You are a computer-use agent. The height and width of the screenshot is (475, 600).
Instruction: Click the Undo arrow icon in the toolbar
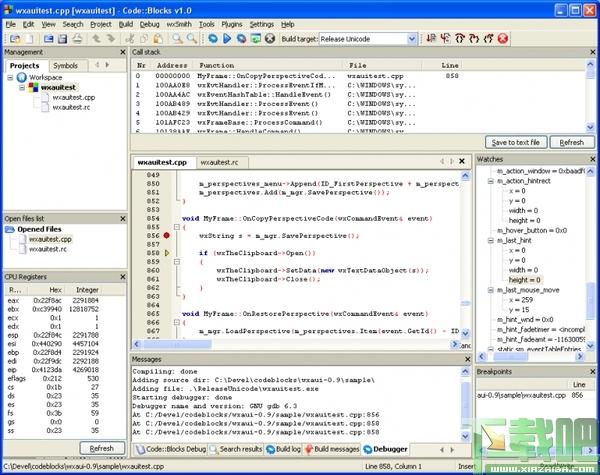pos(96,39)
